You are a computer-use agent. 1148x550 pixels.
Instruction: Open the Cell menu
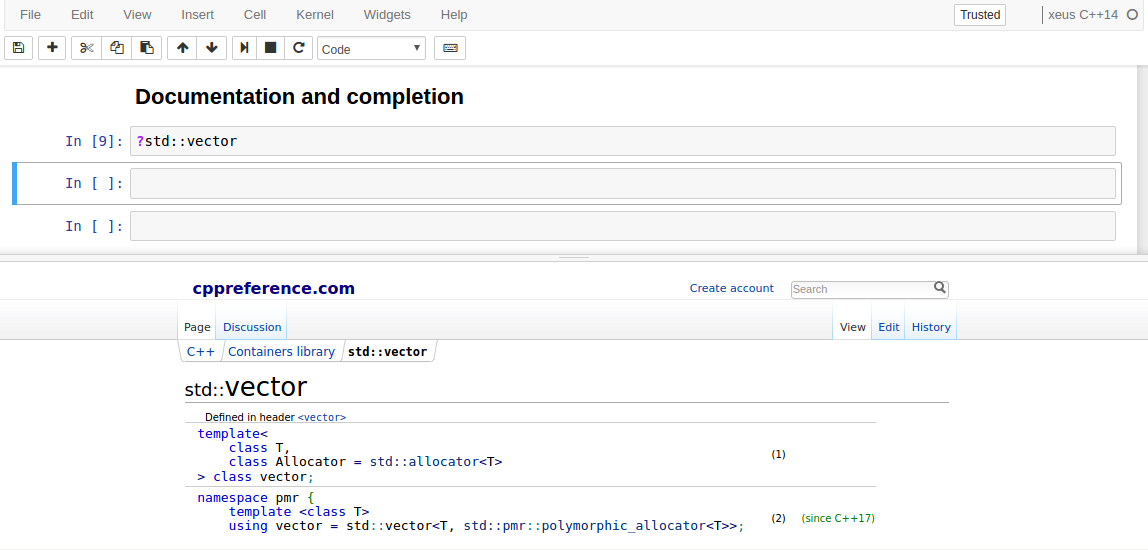pos(255,15)
